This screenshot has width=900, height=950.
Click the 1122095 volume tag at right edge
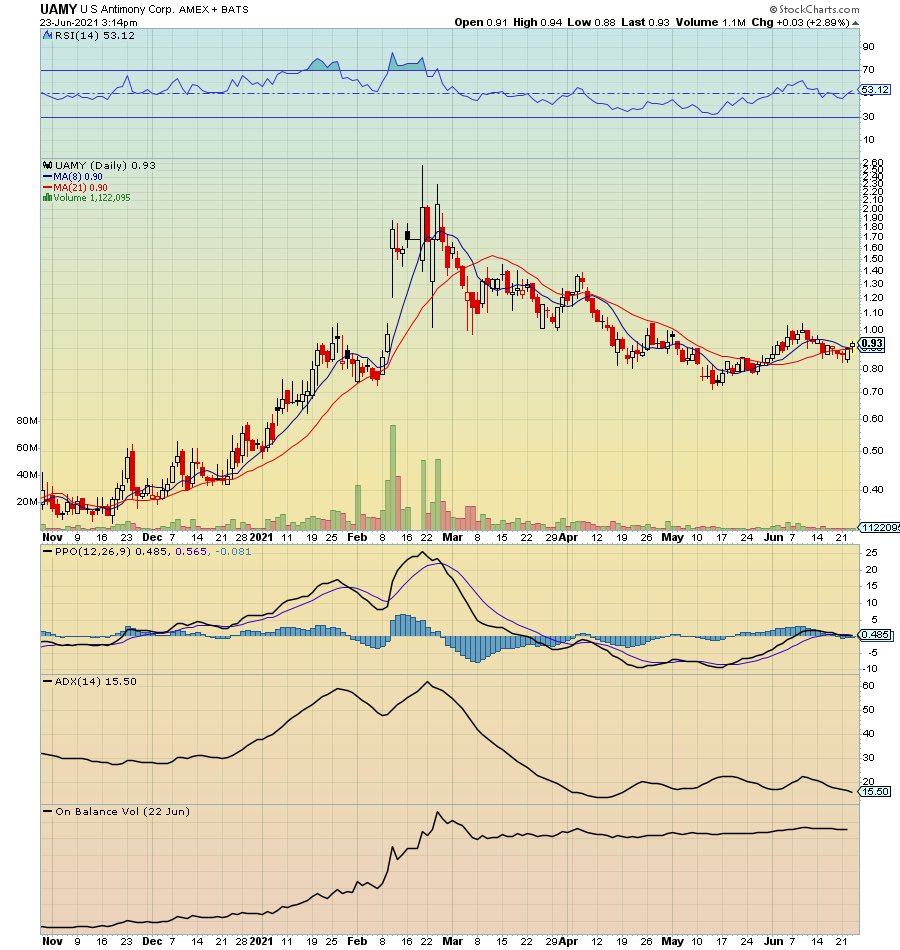pos(881,528)
